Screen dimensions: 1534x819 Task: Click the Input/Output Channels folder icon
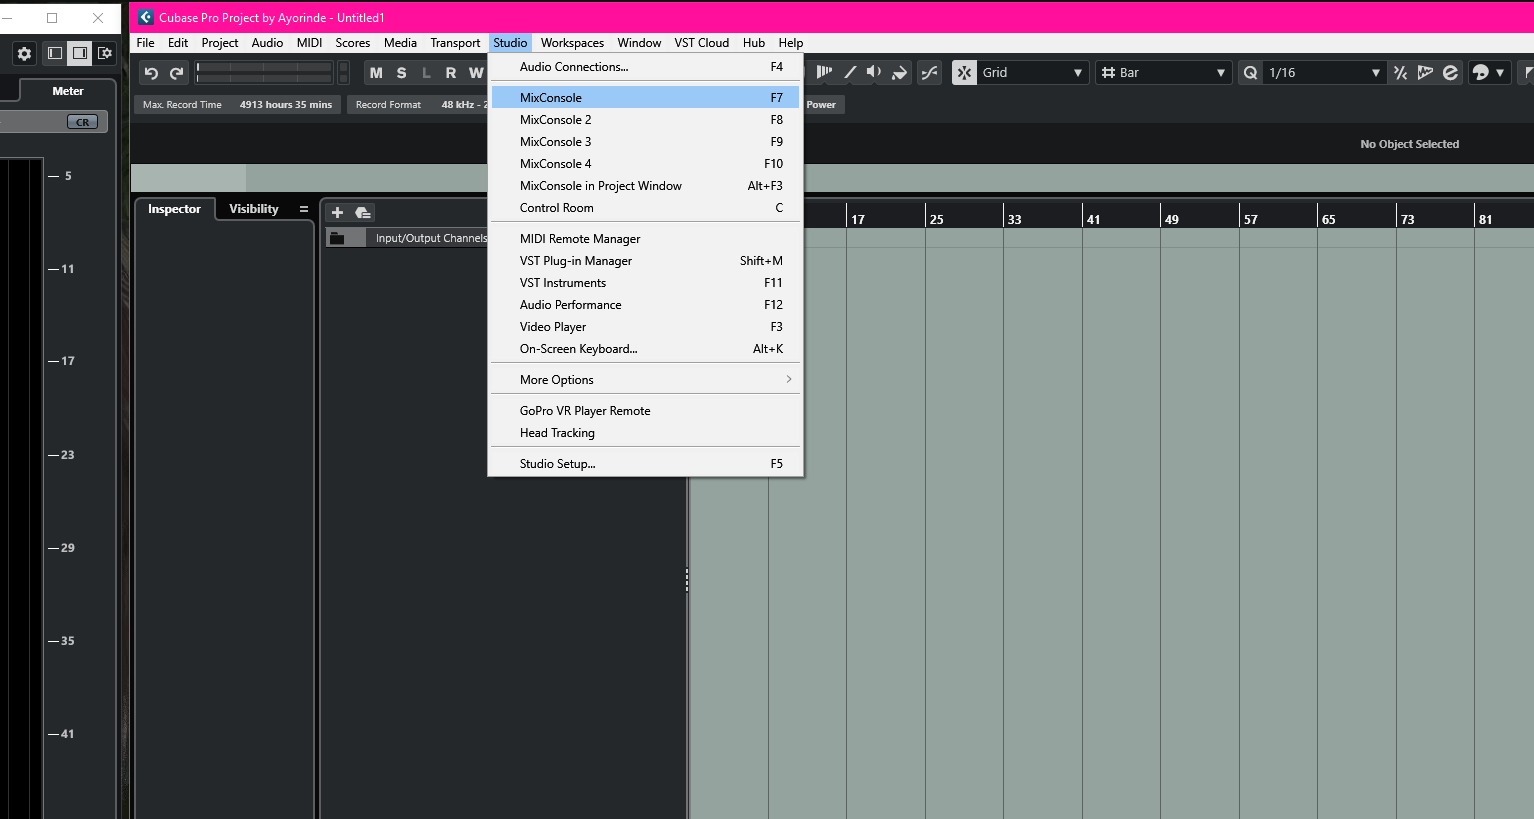click(x=337, y=238)
